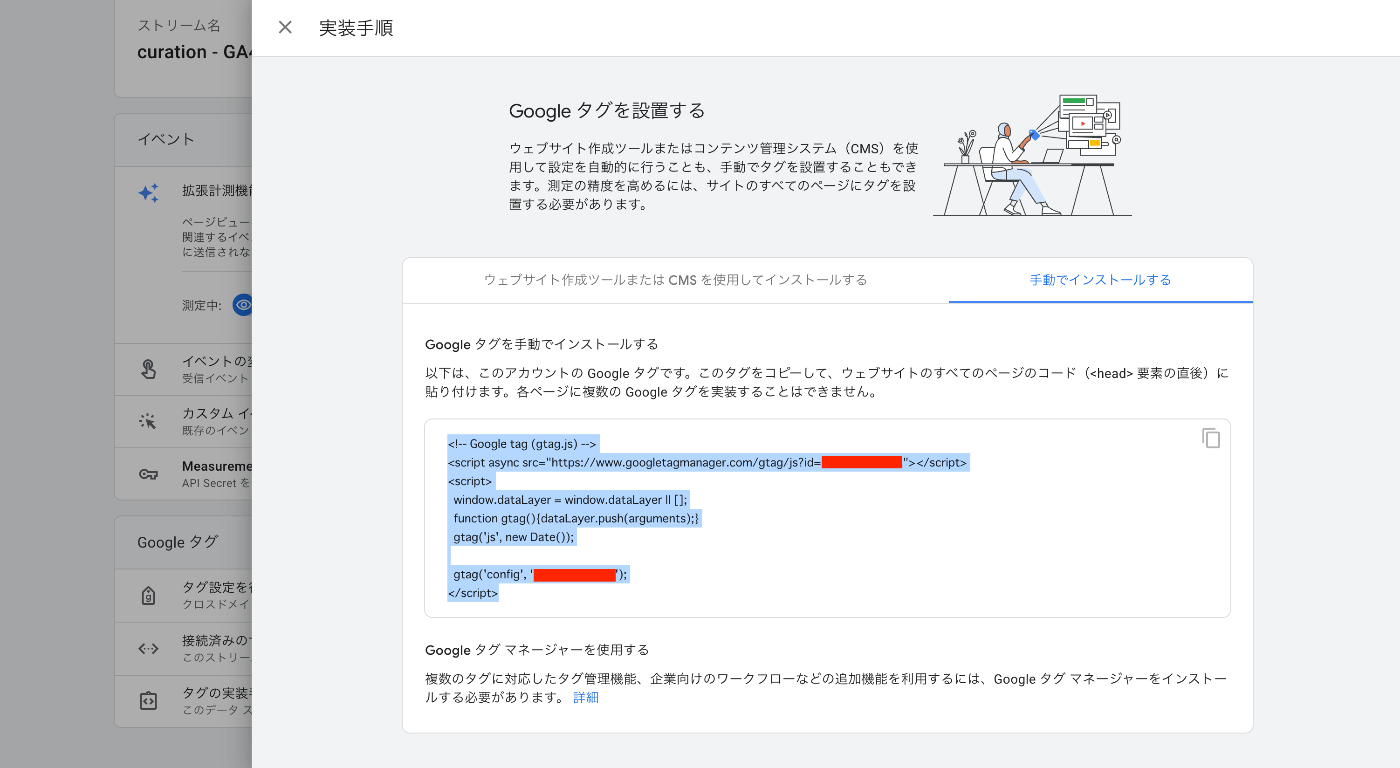The image size is (1400, 768).
Task: Switch to 手動でインストールする tab
Action: [x=1100, y=280]
